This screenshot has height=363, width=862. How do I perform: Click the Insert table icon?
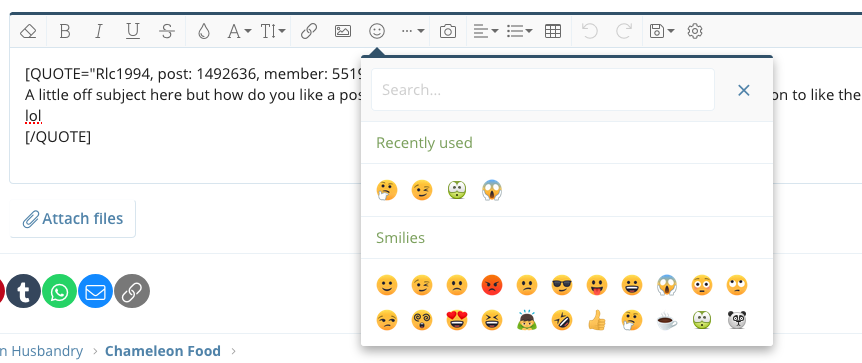553,31
